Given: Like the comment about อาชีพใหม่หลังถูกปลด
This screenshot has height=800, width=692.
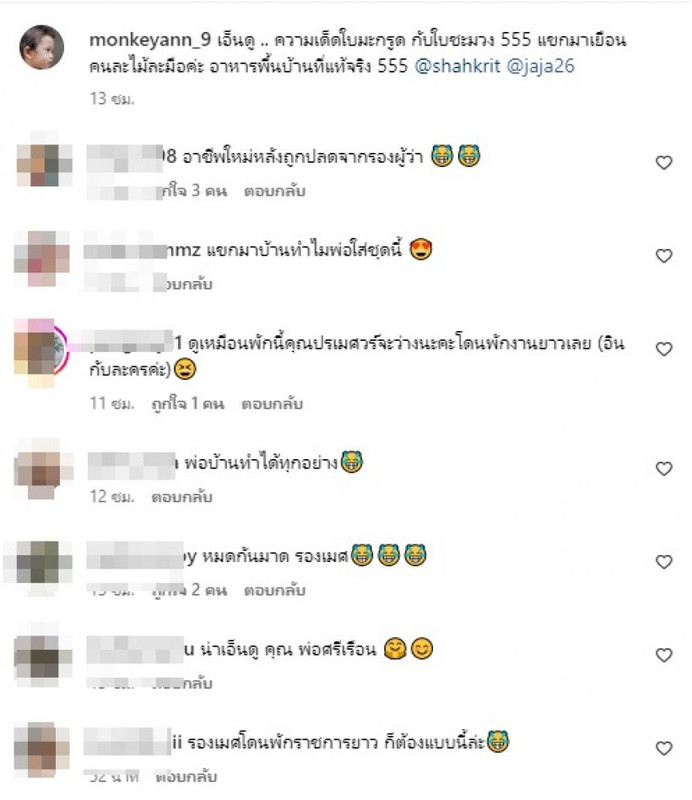Looking at the screenshot, I should pos(663,163).
